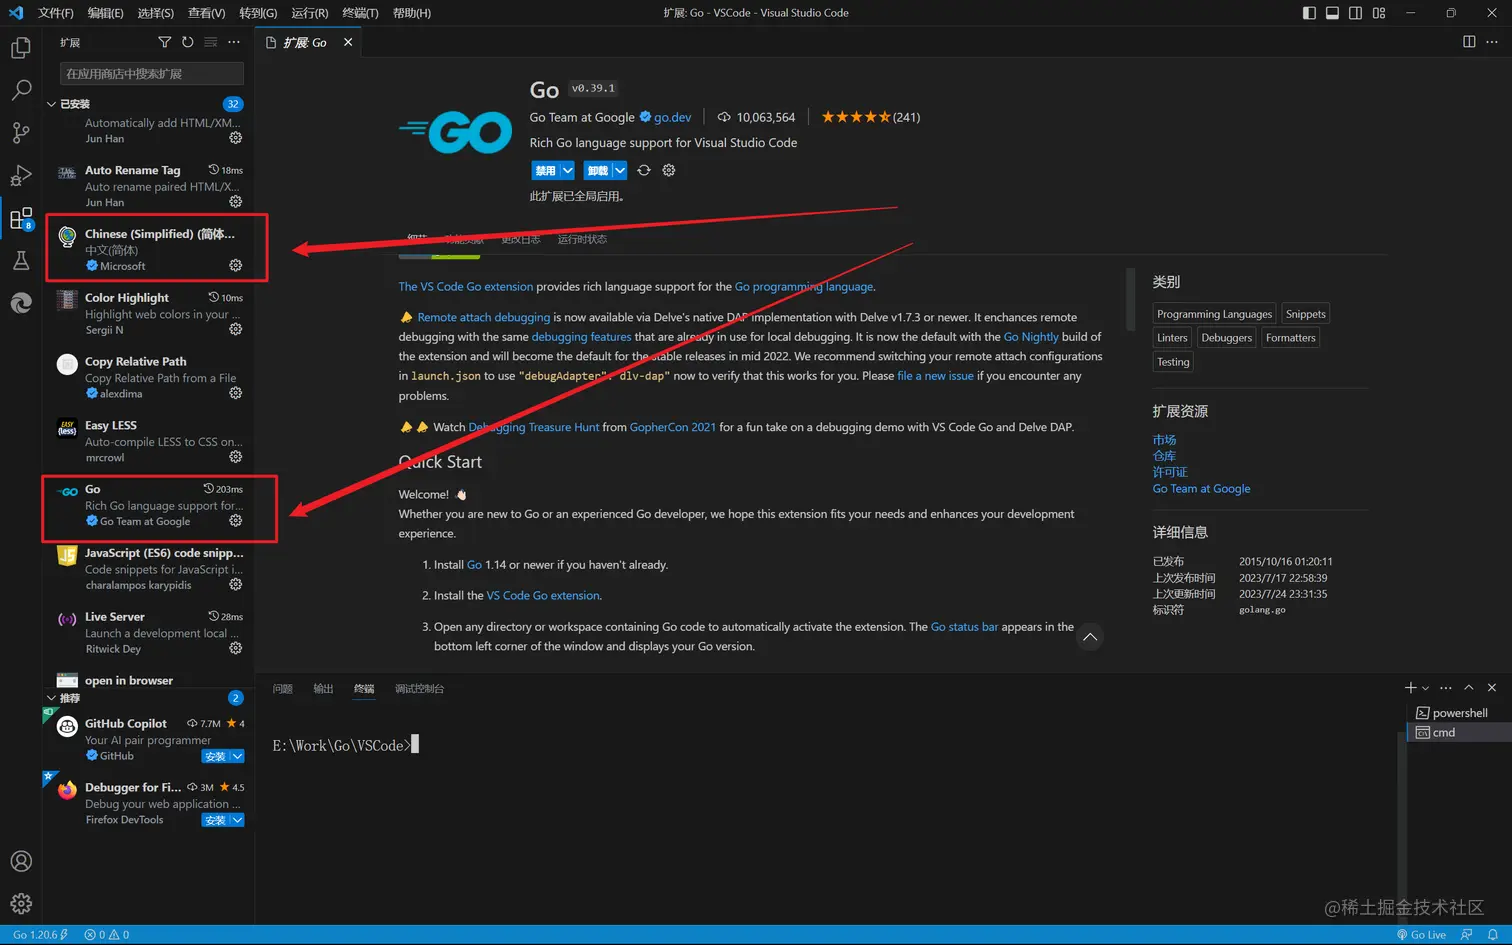Click the extension marketplace search box
The height and width of the screenshot is (945, 1512).
tap(152, 73)
